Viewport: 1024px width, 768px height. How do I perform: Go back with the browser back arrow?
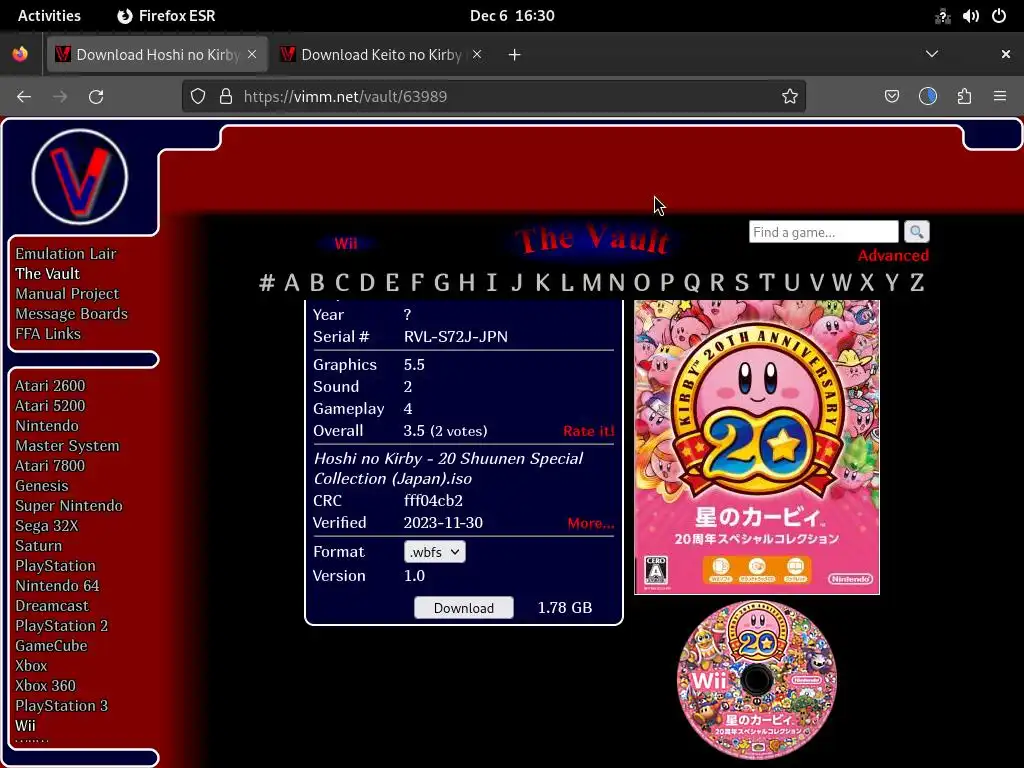24,97
